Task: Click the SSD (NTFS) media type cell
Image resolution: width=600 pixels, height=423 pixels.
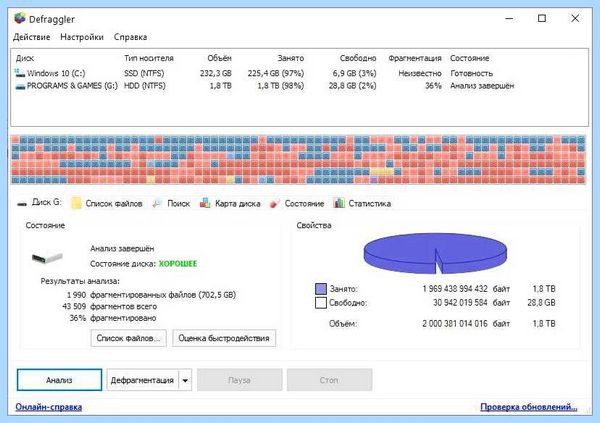Action: (x=144, y=73)
